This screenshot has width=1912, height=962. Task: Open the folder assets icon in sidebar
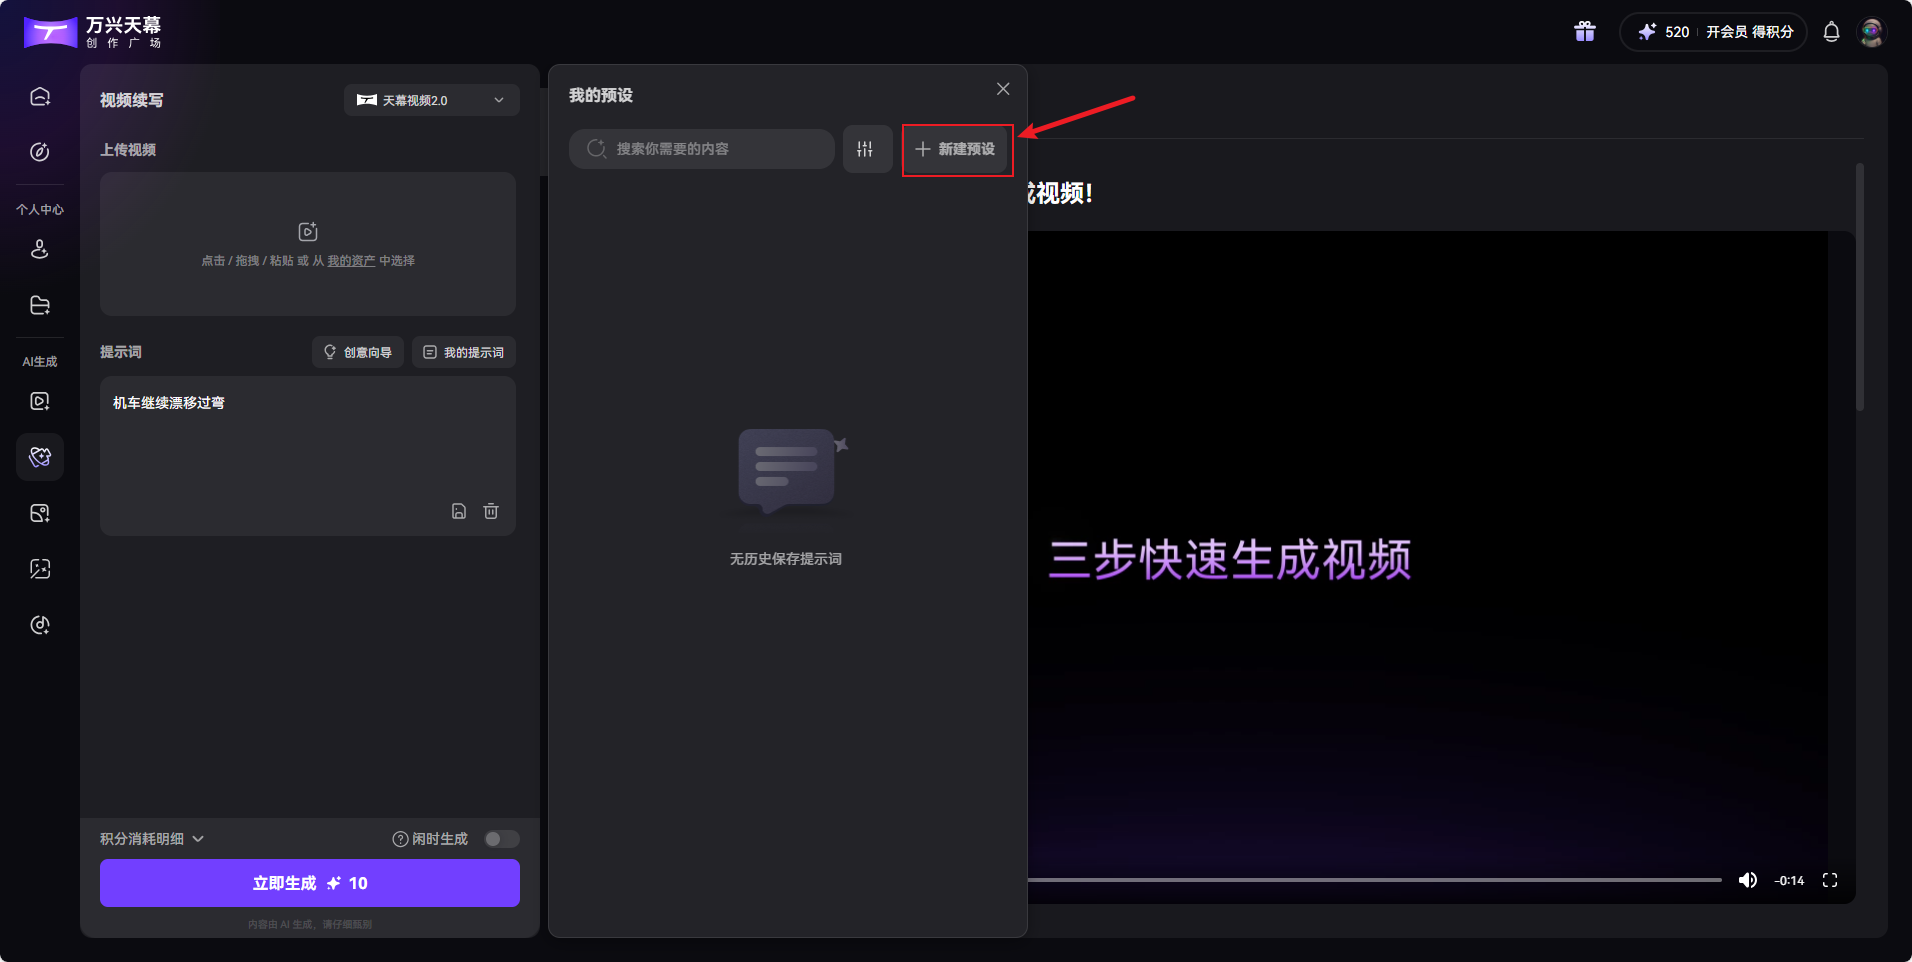40,305
